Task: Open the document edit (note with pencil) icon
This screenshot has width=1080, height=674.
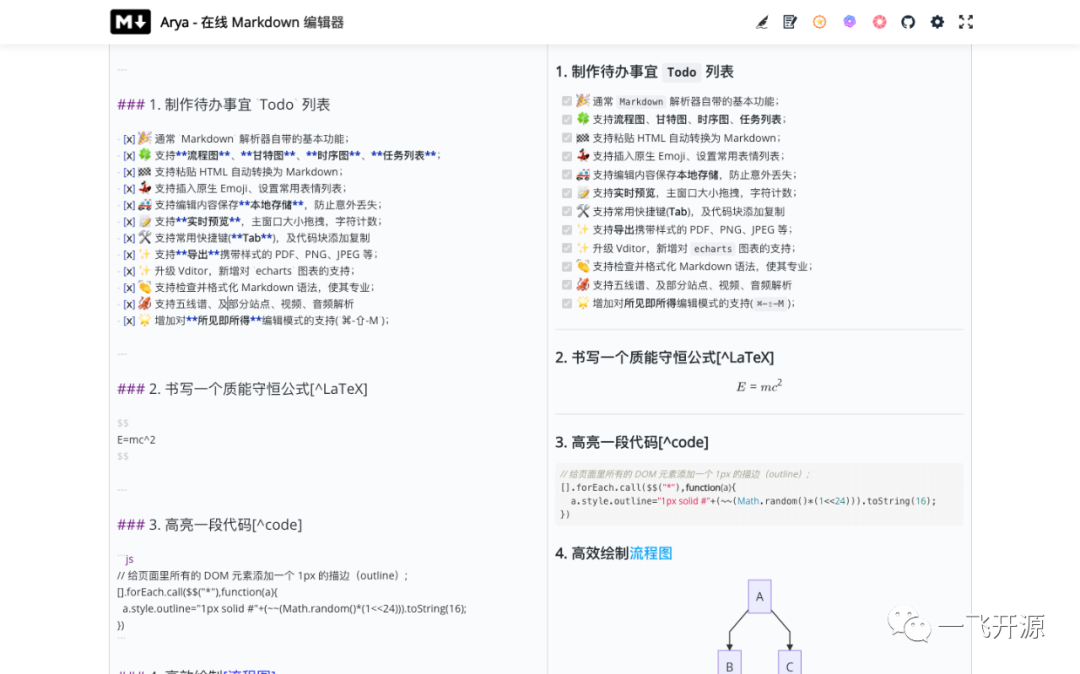Action: point(790,22)
